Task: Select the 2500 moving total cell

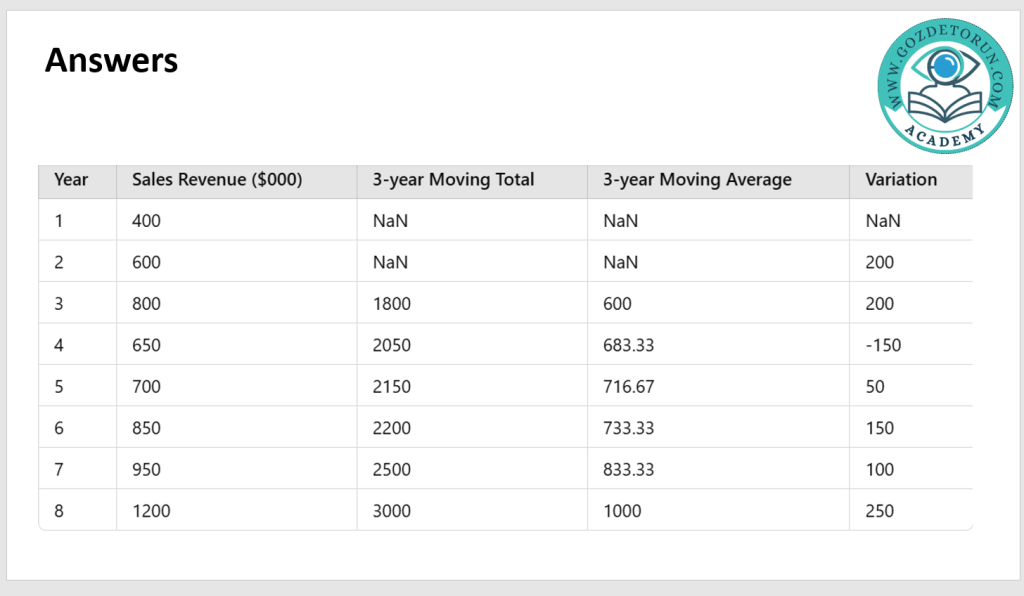Action: pos(391,470)
